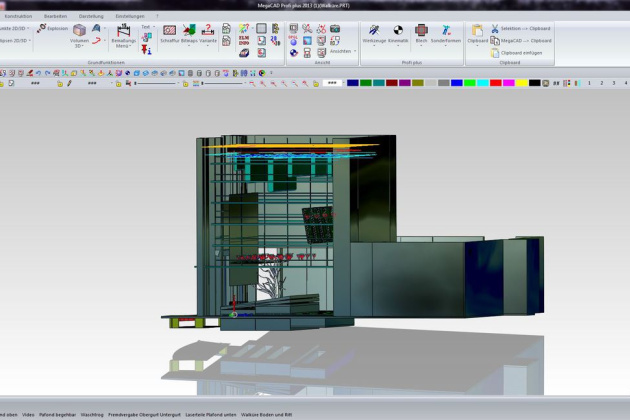Select the Bitmaps tool icon
This screenshot has width=630, height=420.
click(x=188, y=32)
